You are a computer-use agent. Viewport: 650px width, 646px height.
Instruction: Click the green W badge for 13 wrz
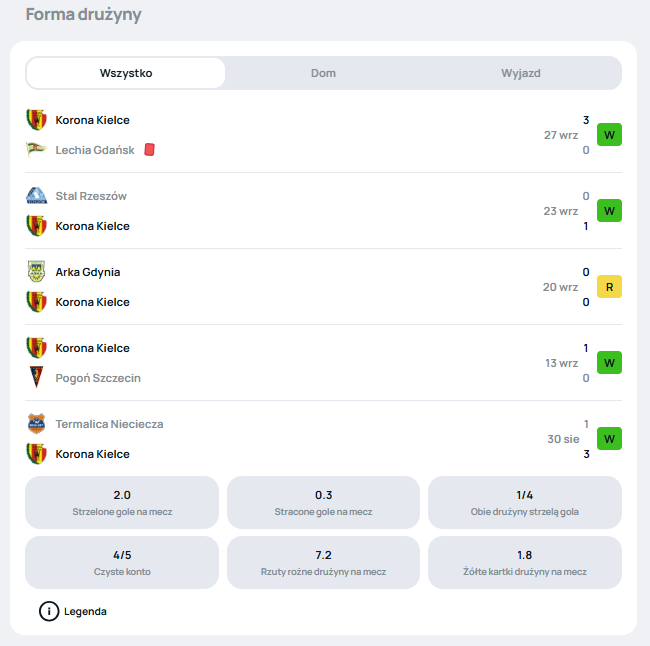pyautogui.click(x=609, y=363)
